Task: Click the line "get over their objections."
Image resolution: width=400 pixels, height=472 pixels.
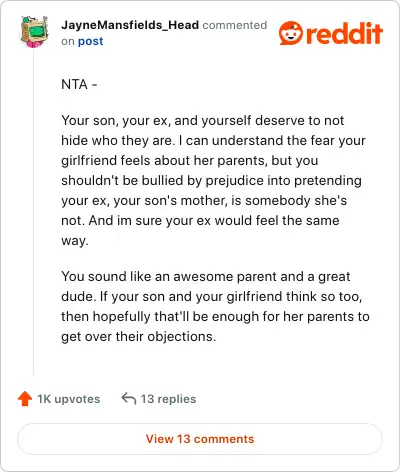Action: tap(139, 336)
